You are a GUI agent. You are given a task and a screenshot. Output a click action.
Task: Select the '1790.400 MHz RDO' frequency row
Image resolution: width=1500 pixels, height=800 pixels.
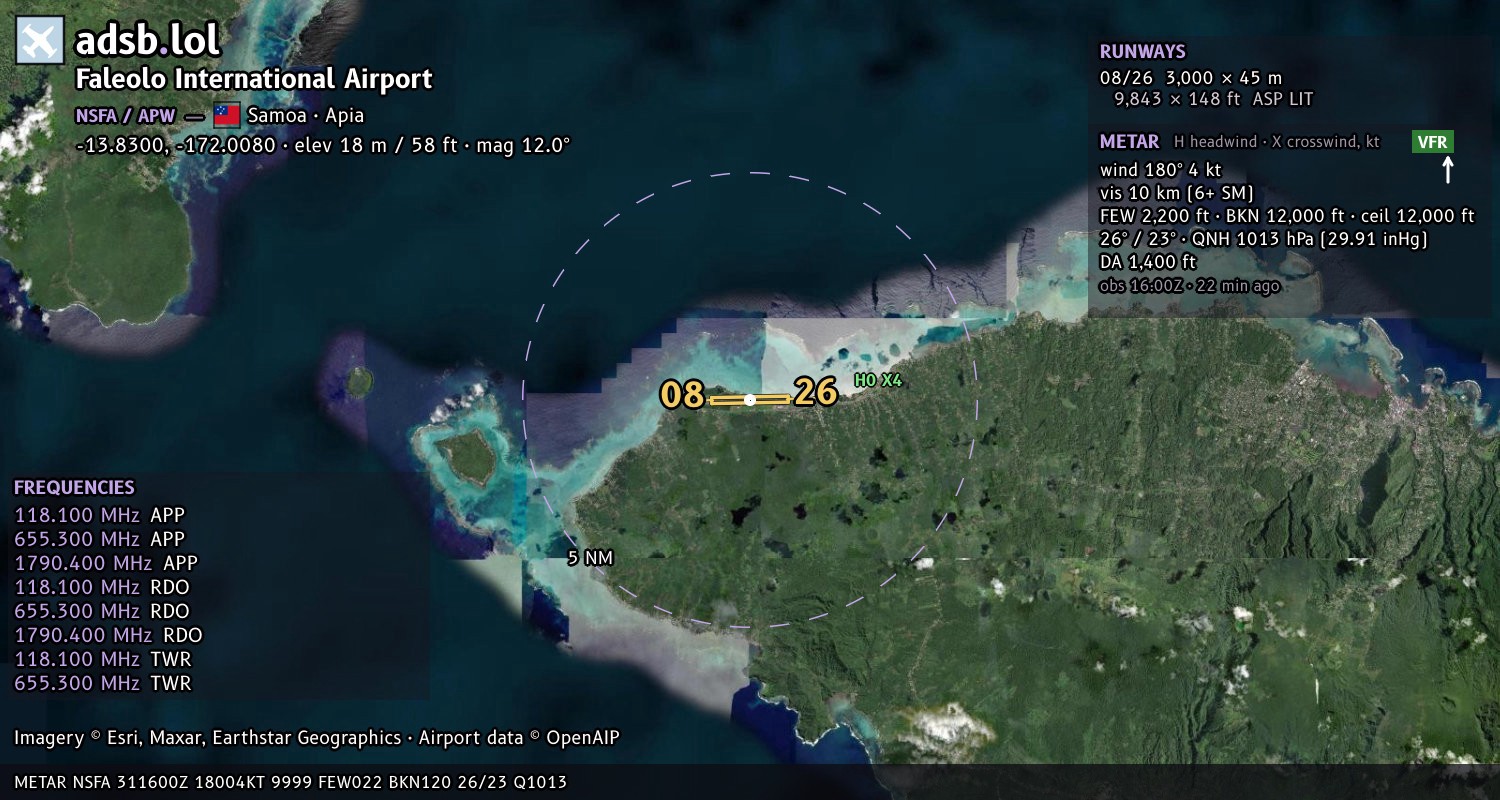click(x=108, y=636)
